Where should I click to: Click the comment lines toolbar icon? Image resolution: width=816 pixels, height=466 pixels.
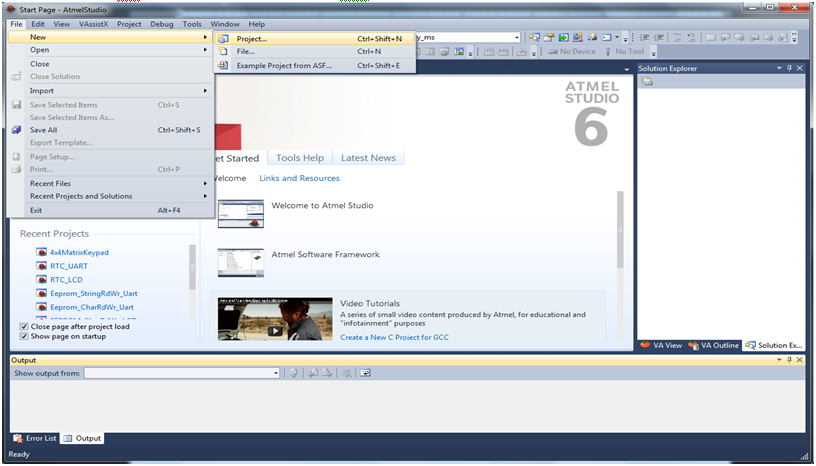(x=677, y=37)
